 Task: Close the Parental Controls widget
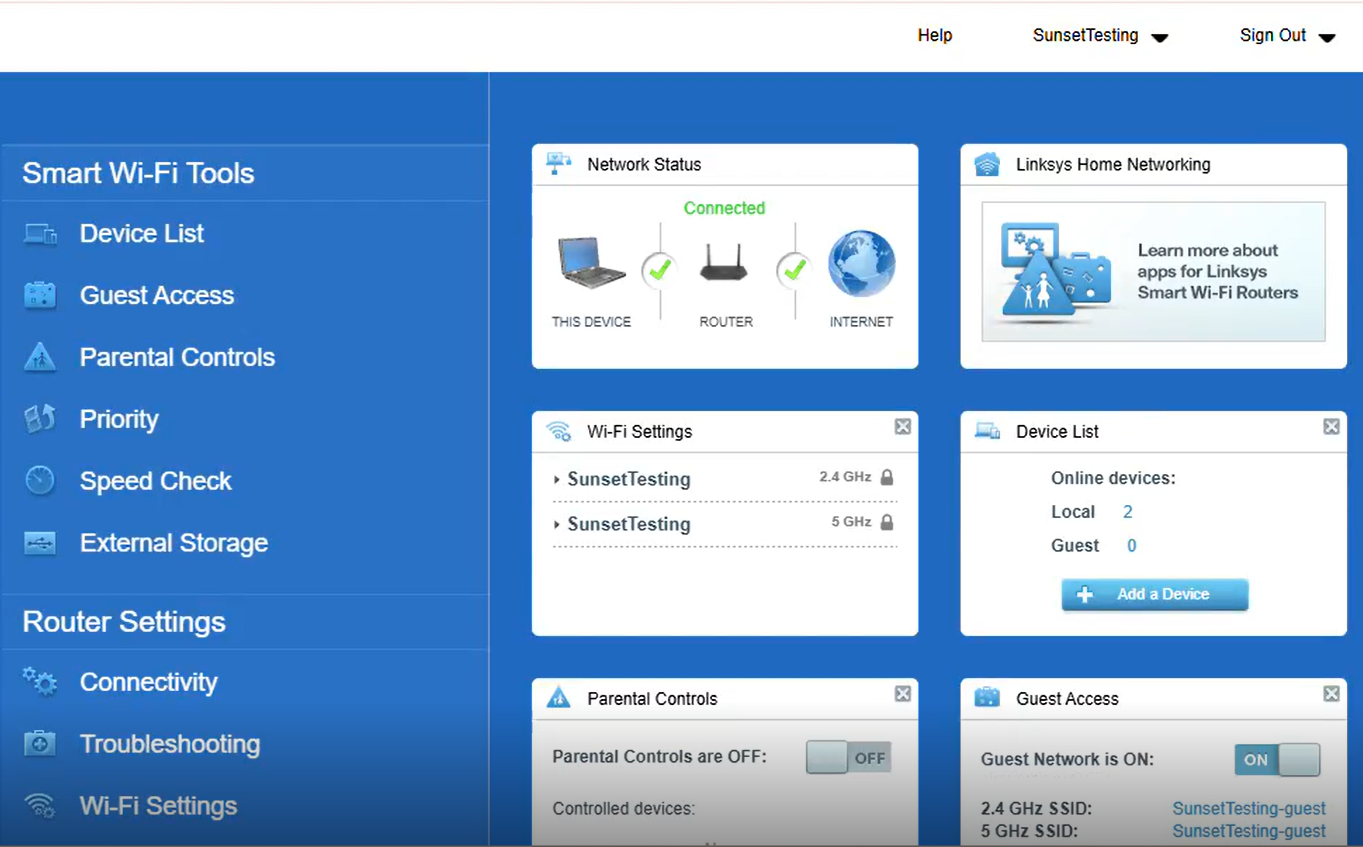903,694
